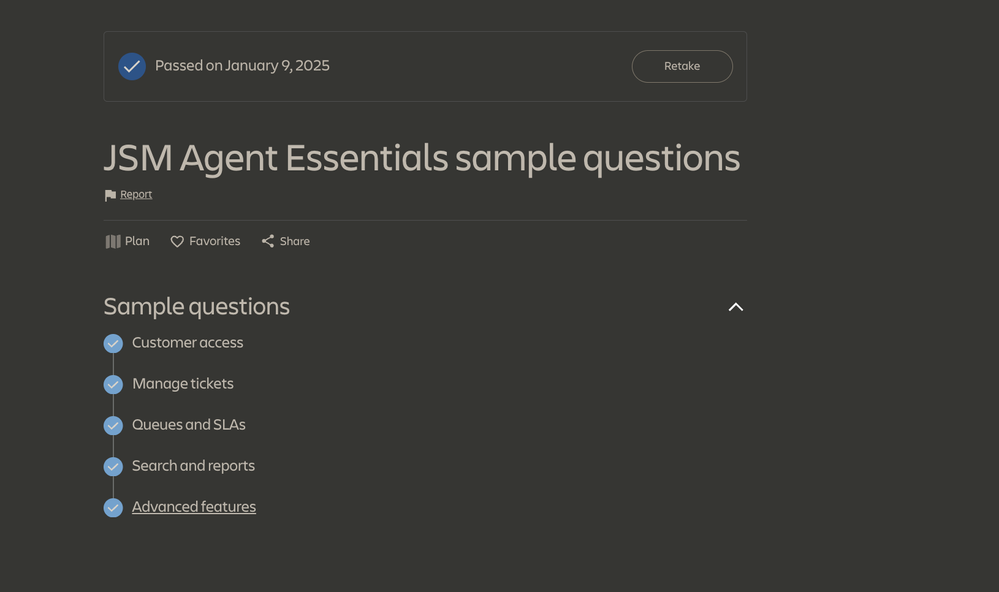Go to the Queues and SLAs lesson

tap(188, 424)
